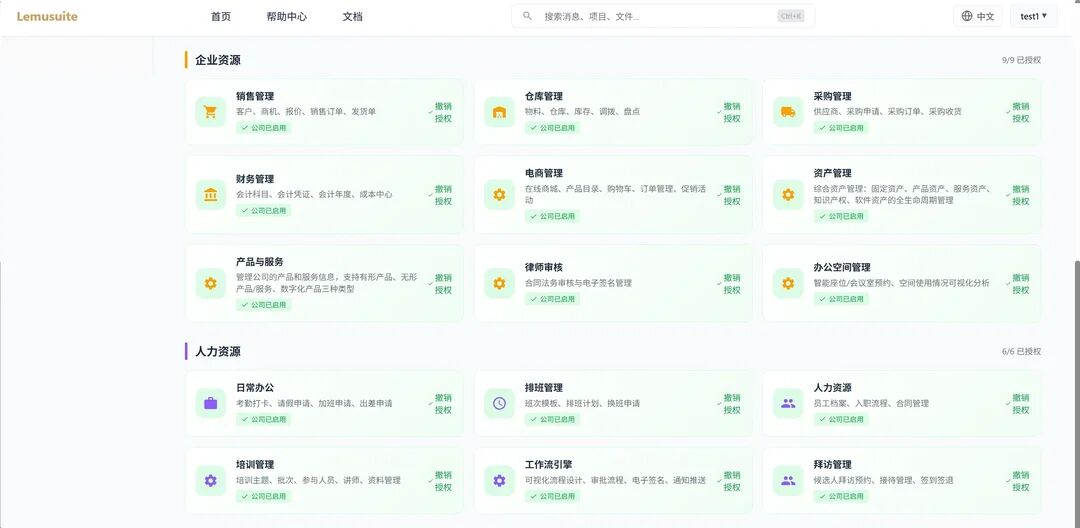Image resolution: width=1080 pixels, height=528 pixels.
Task: Open the 中文 language selector
Action: (977, 16)
